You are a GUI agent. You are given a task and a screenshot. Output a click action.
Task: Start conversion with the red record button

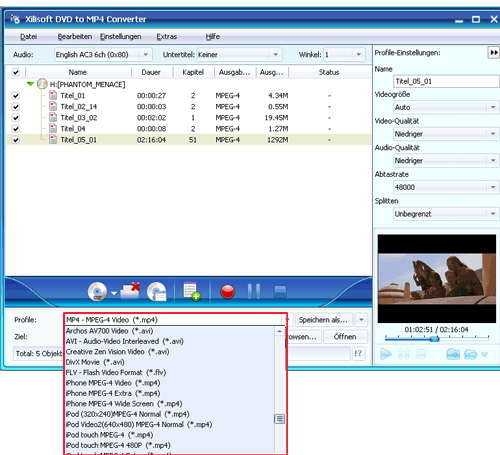tap(228, 292)
